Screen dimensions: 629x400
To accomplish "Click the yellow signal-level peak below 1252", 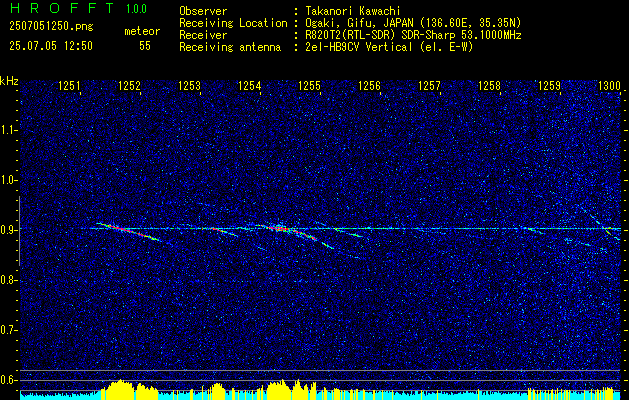I will pos(119,389).
